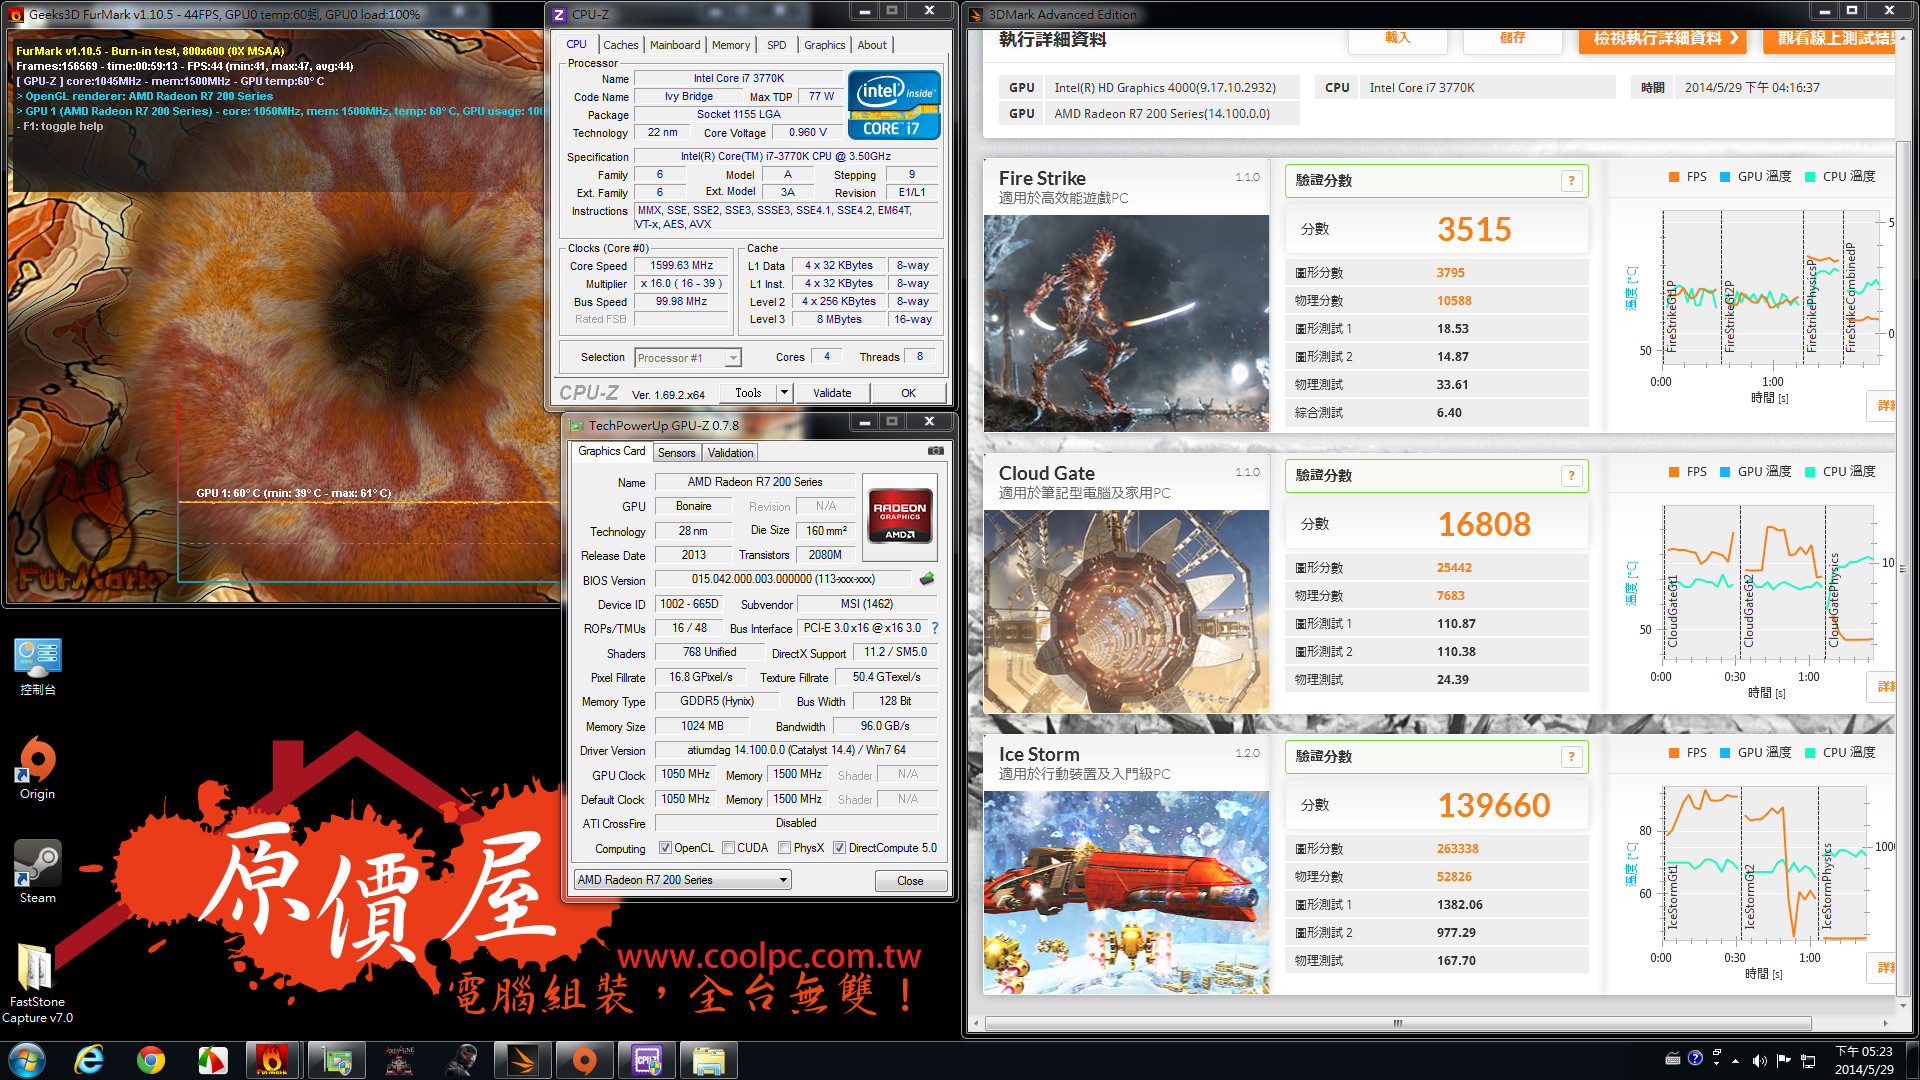Click Cloud Gate score 16808
The width and height of the screenshot is (1920, 1080).
pos(1484,525)
